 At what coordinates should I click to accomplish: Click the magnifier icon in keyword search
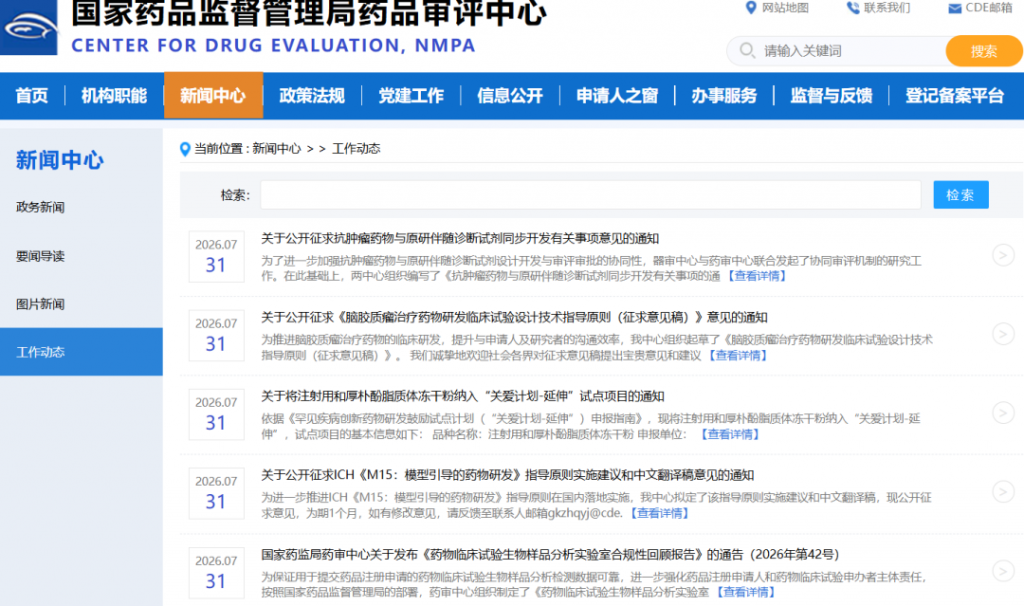coord(747,50)
